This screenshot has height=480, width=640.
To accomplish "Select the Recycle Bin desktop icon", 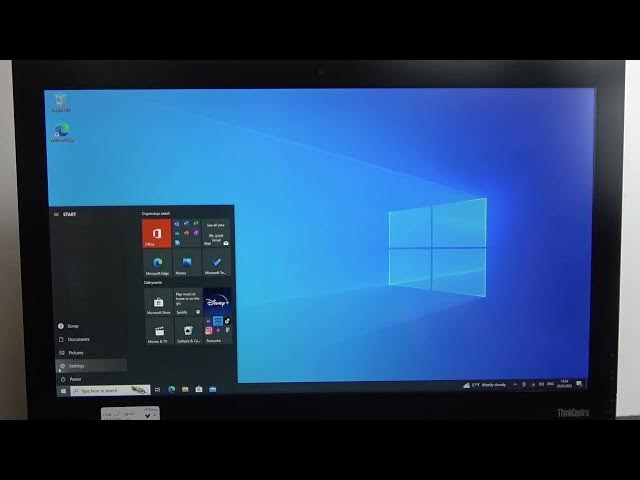I will tap(61, 103).
